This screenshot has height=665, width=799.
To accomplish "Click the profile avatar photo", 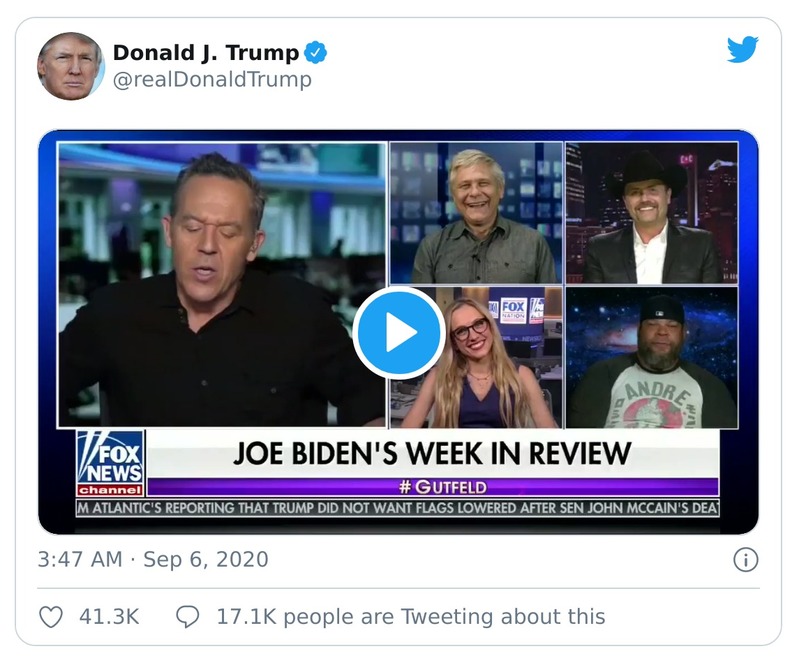I will pyautogui.click(x=71, y=66).
